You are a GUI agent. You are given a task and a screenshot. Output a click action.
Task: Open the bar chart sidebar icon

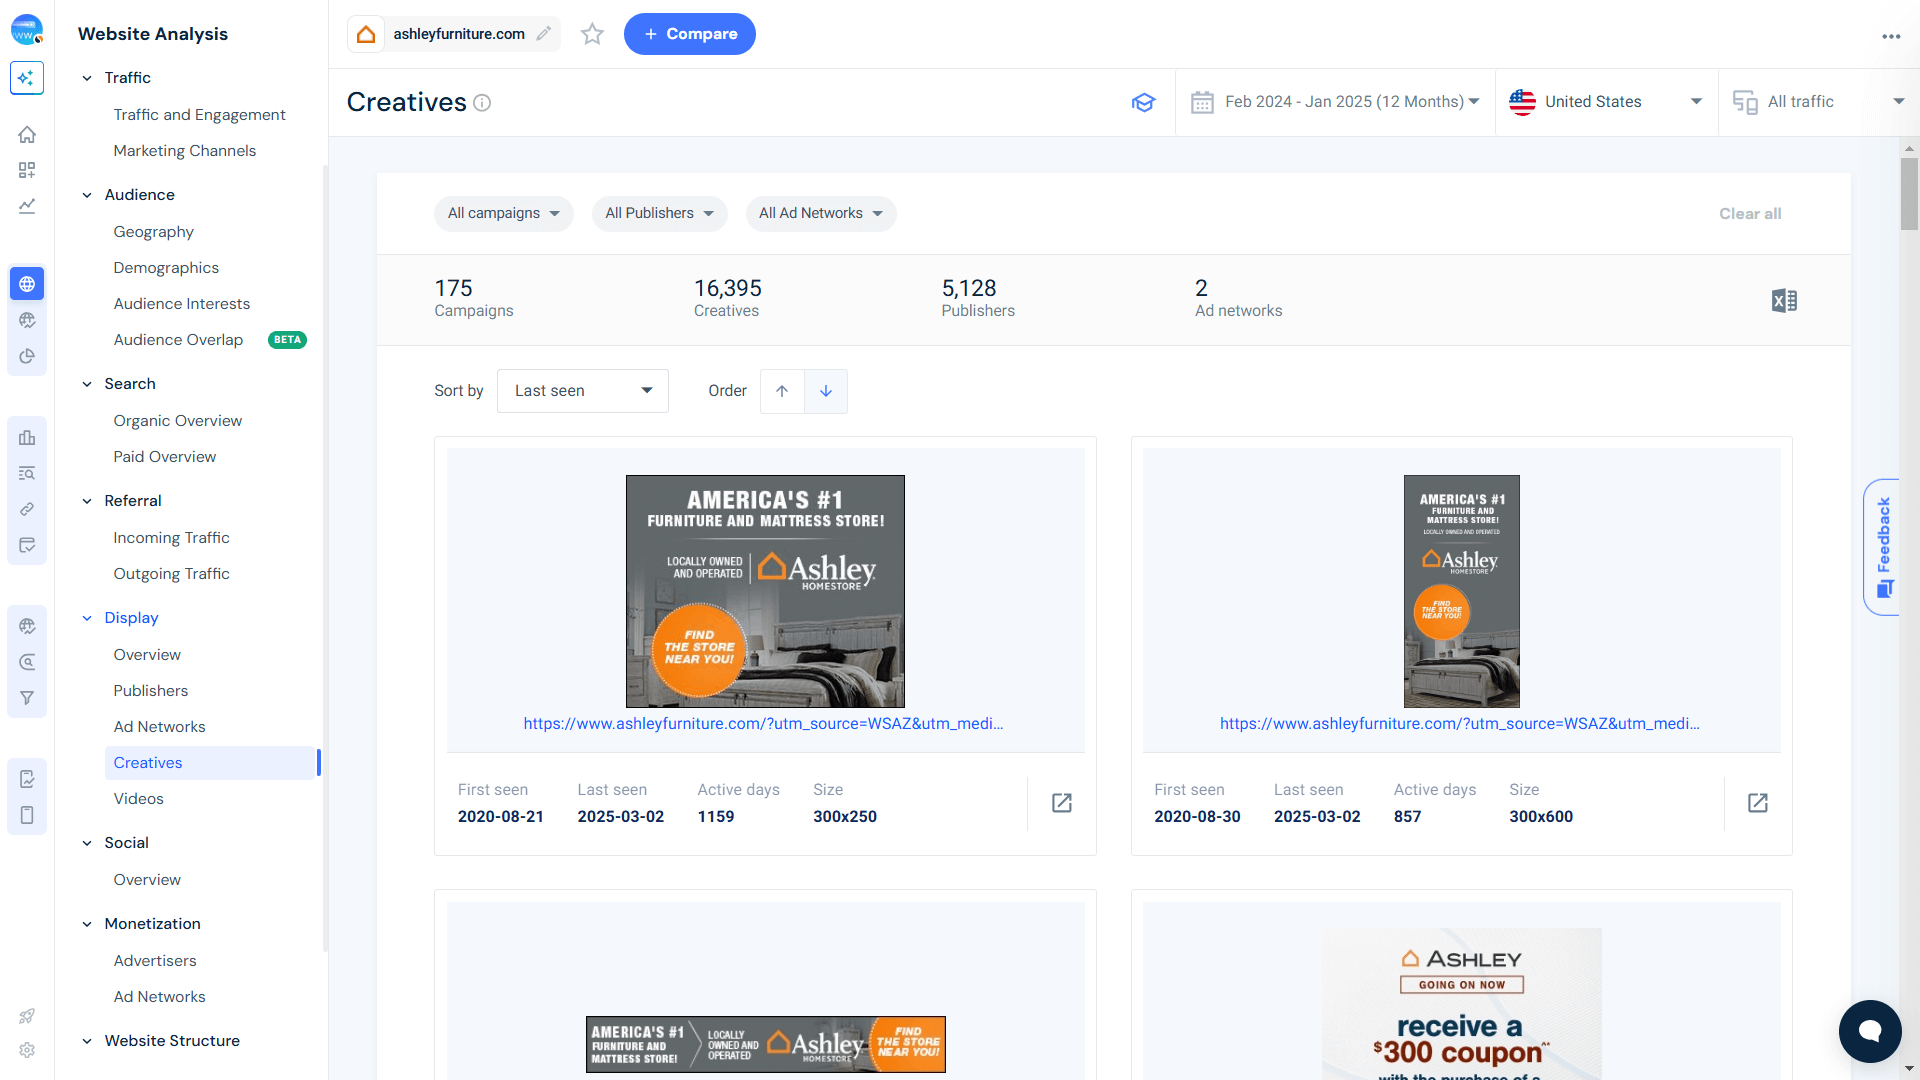27,437
